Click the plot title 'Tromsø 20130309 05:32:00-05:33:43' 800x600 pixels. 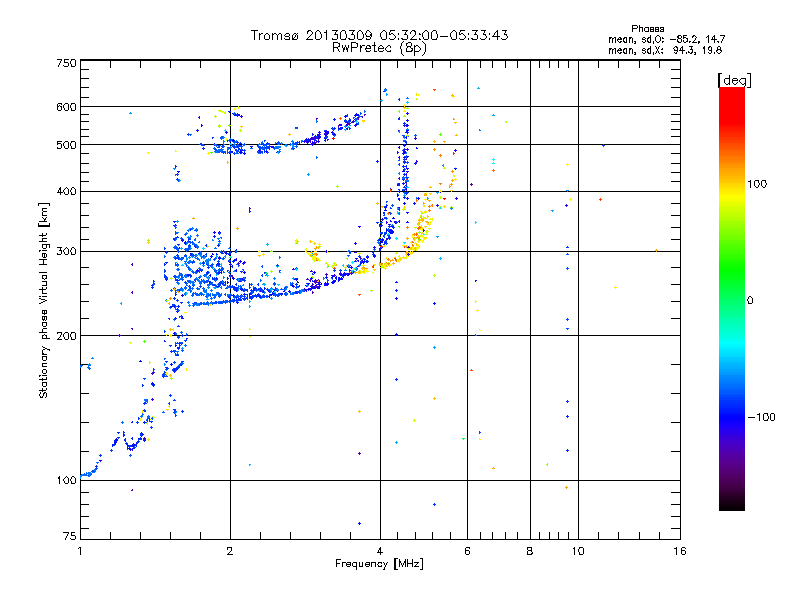click(380, 35)
